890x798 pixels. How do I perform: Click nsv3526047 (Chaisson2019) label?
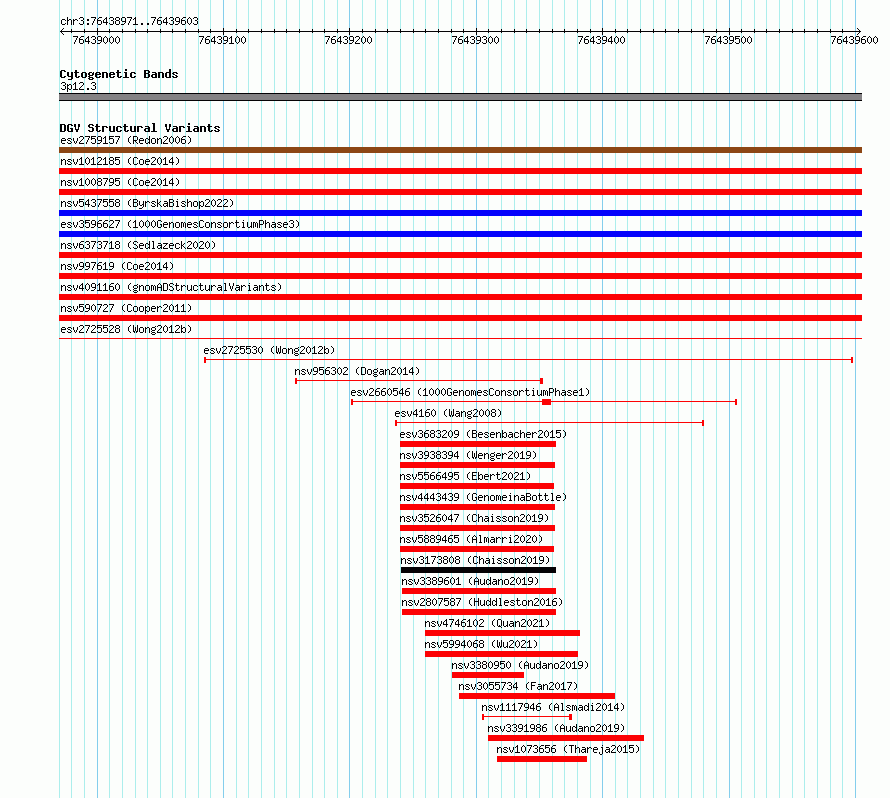click(x=474, y=518)
